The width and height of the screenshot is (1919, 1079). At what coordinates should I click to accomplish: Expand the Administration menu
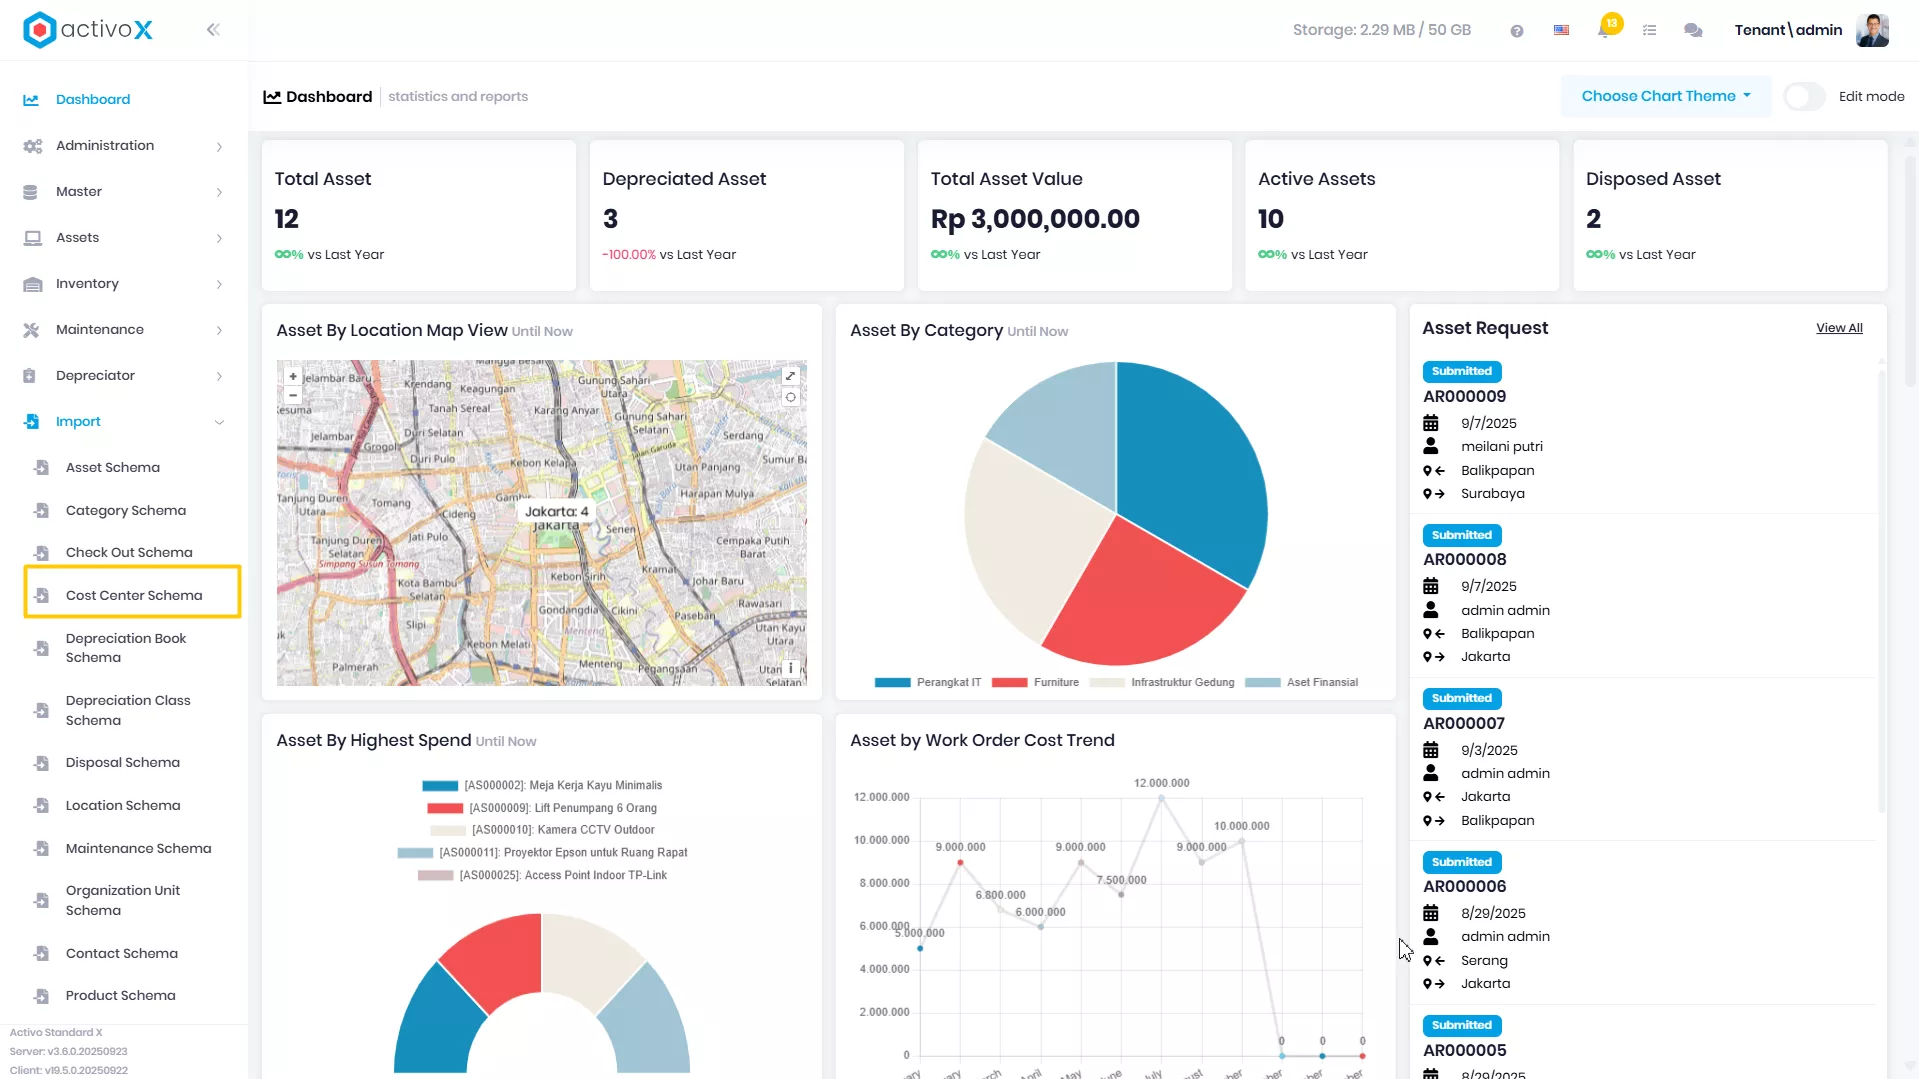[x=124, y=146]
